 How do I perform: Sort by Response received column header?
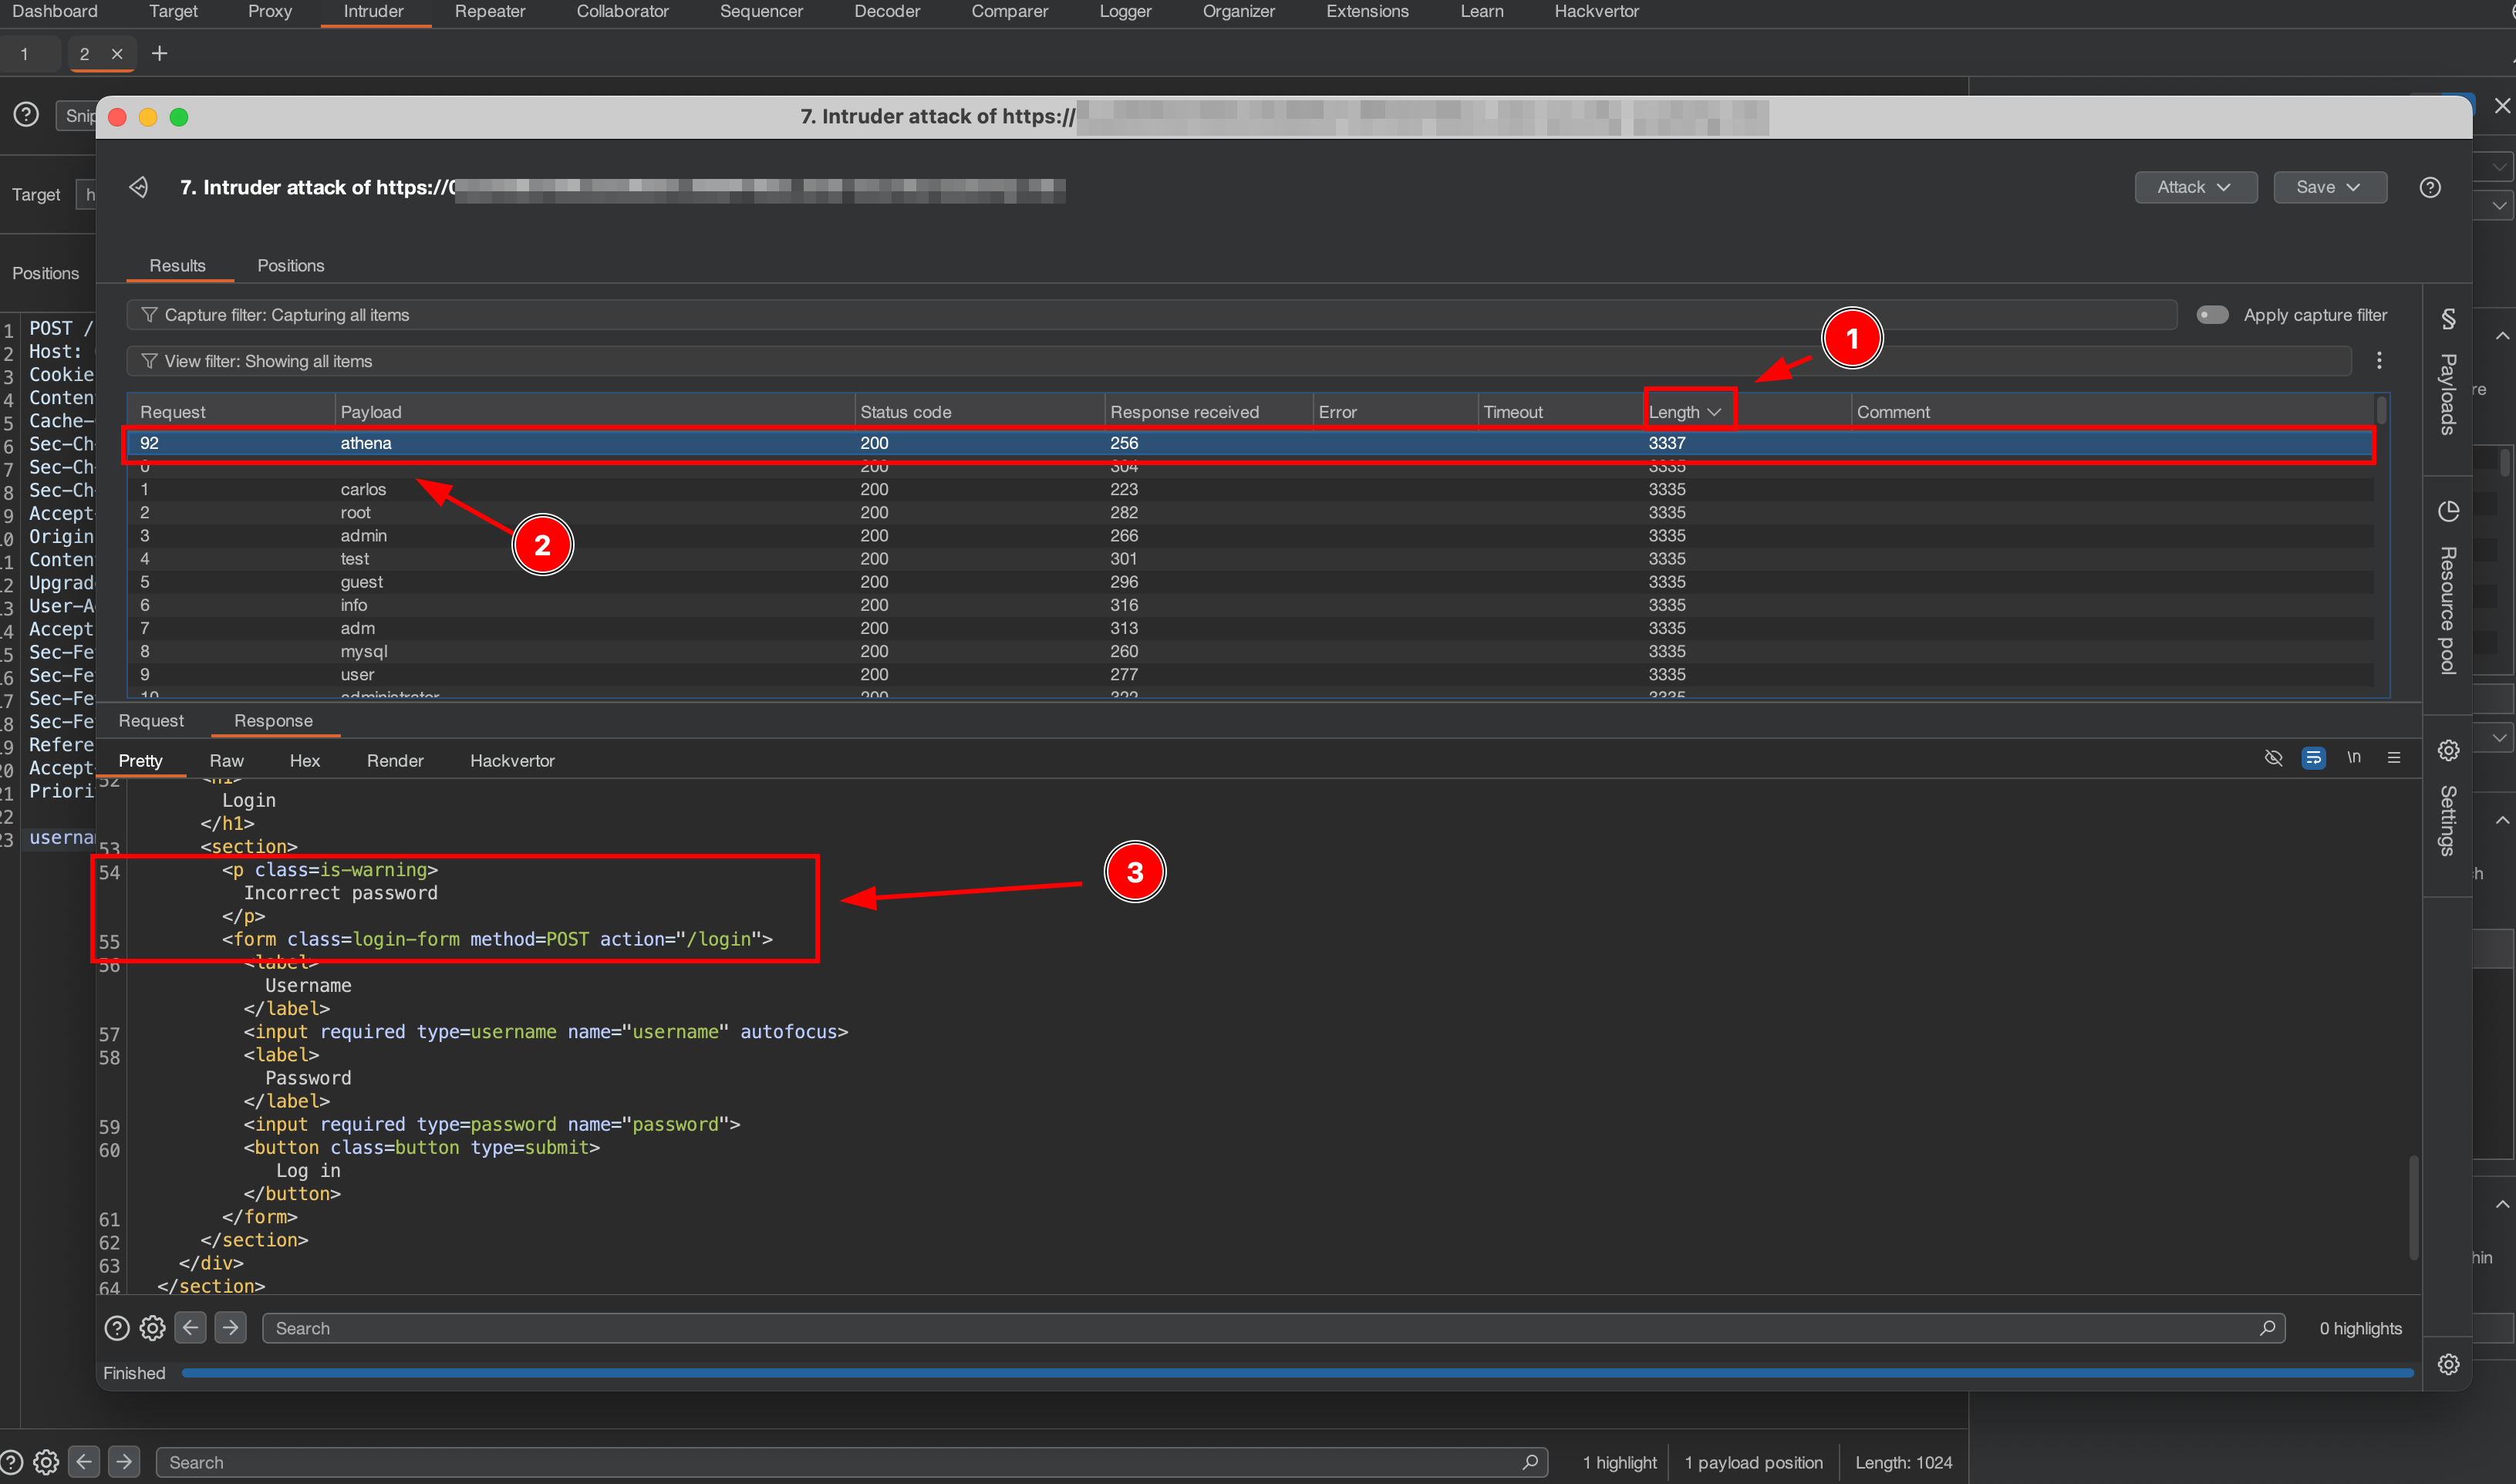[1208, 411]
